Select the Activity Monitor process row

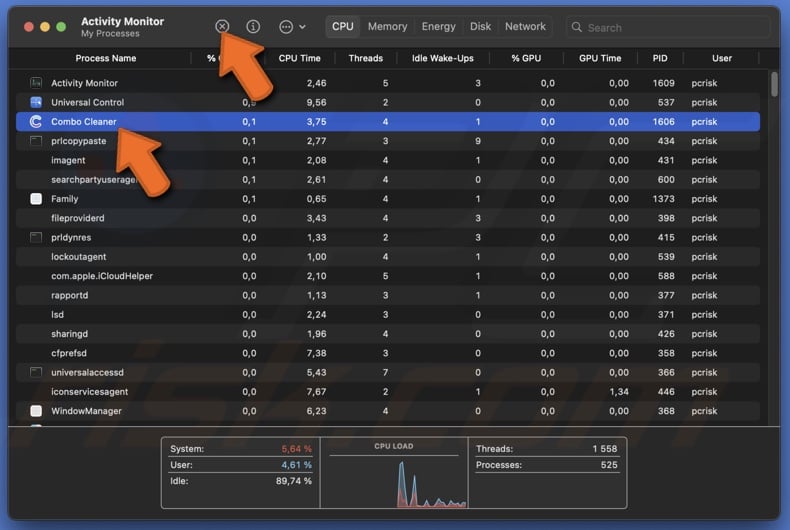coord(388,83)
